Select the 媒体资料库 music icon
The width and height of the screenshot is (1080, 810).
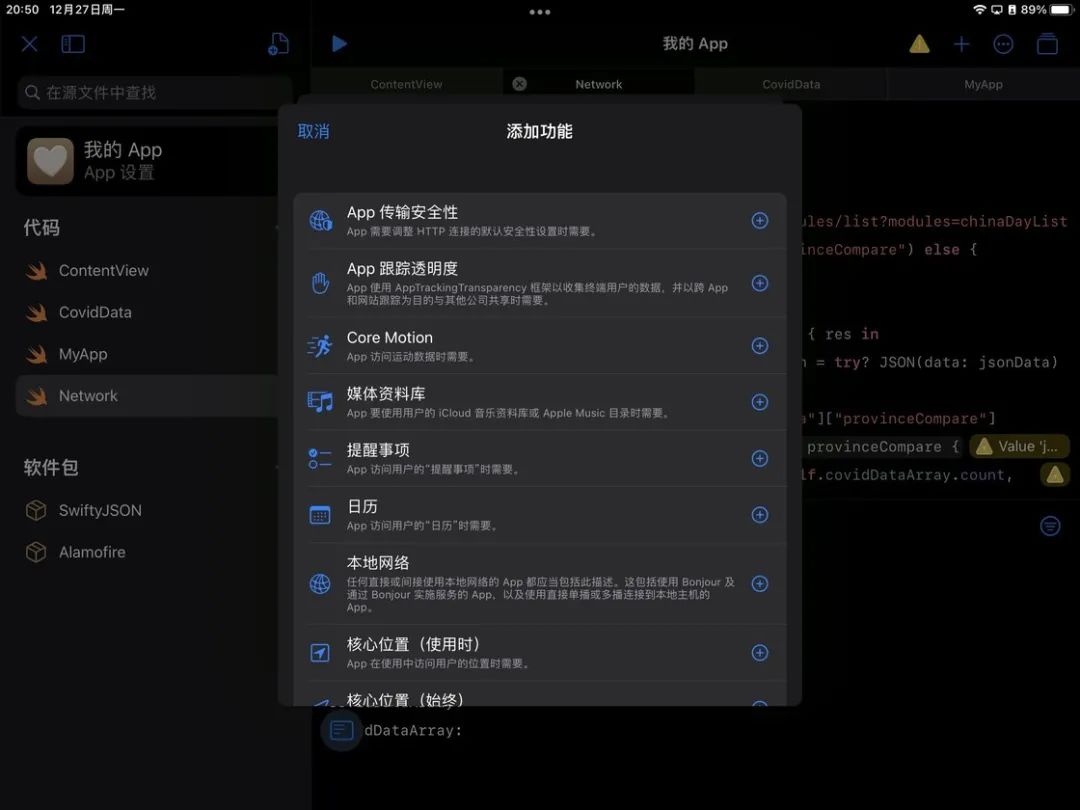pos(320,402)
